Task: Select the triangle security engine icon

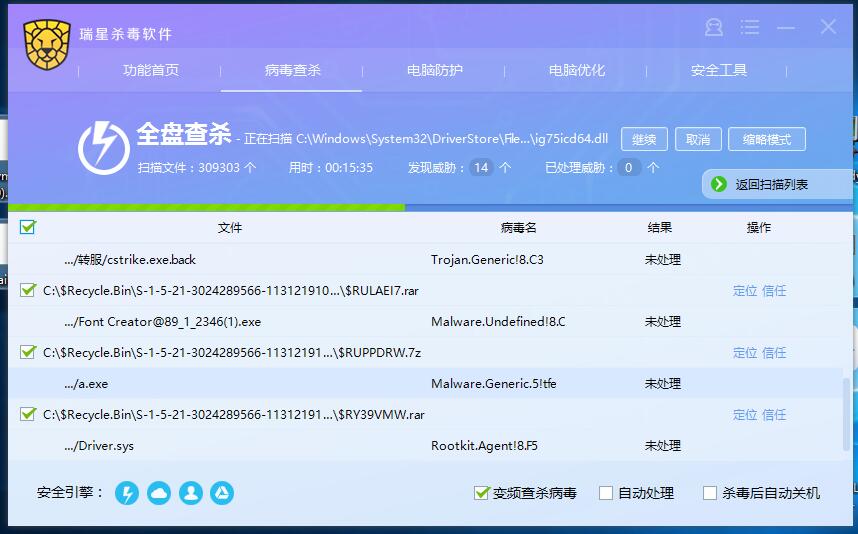Action: [222, 493]
